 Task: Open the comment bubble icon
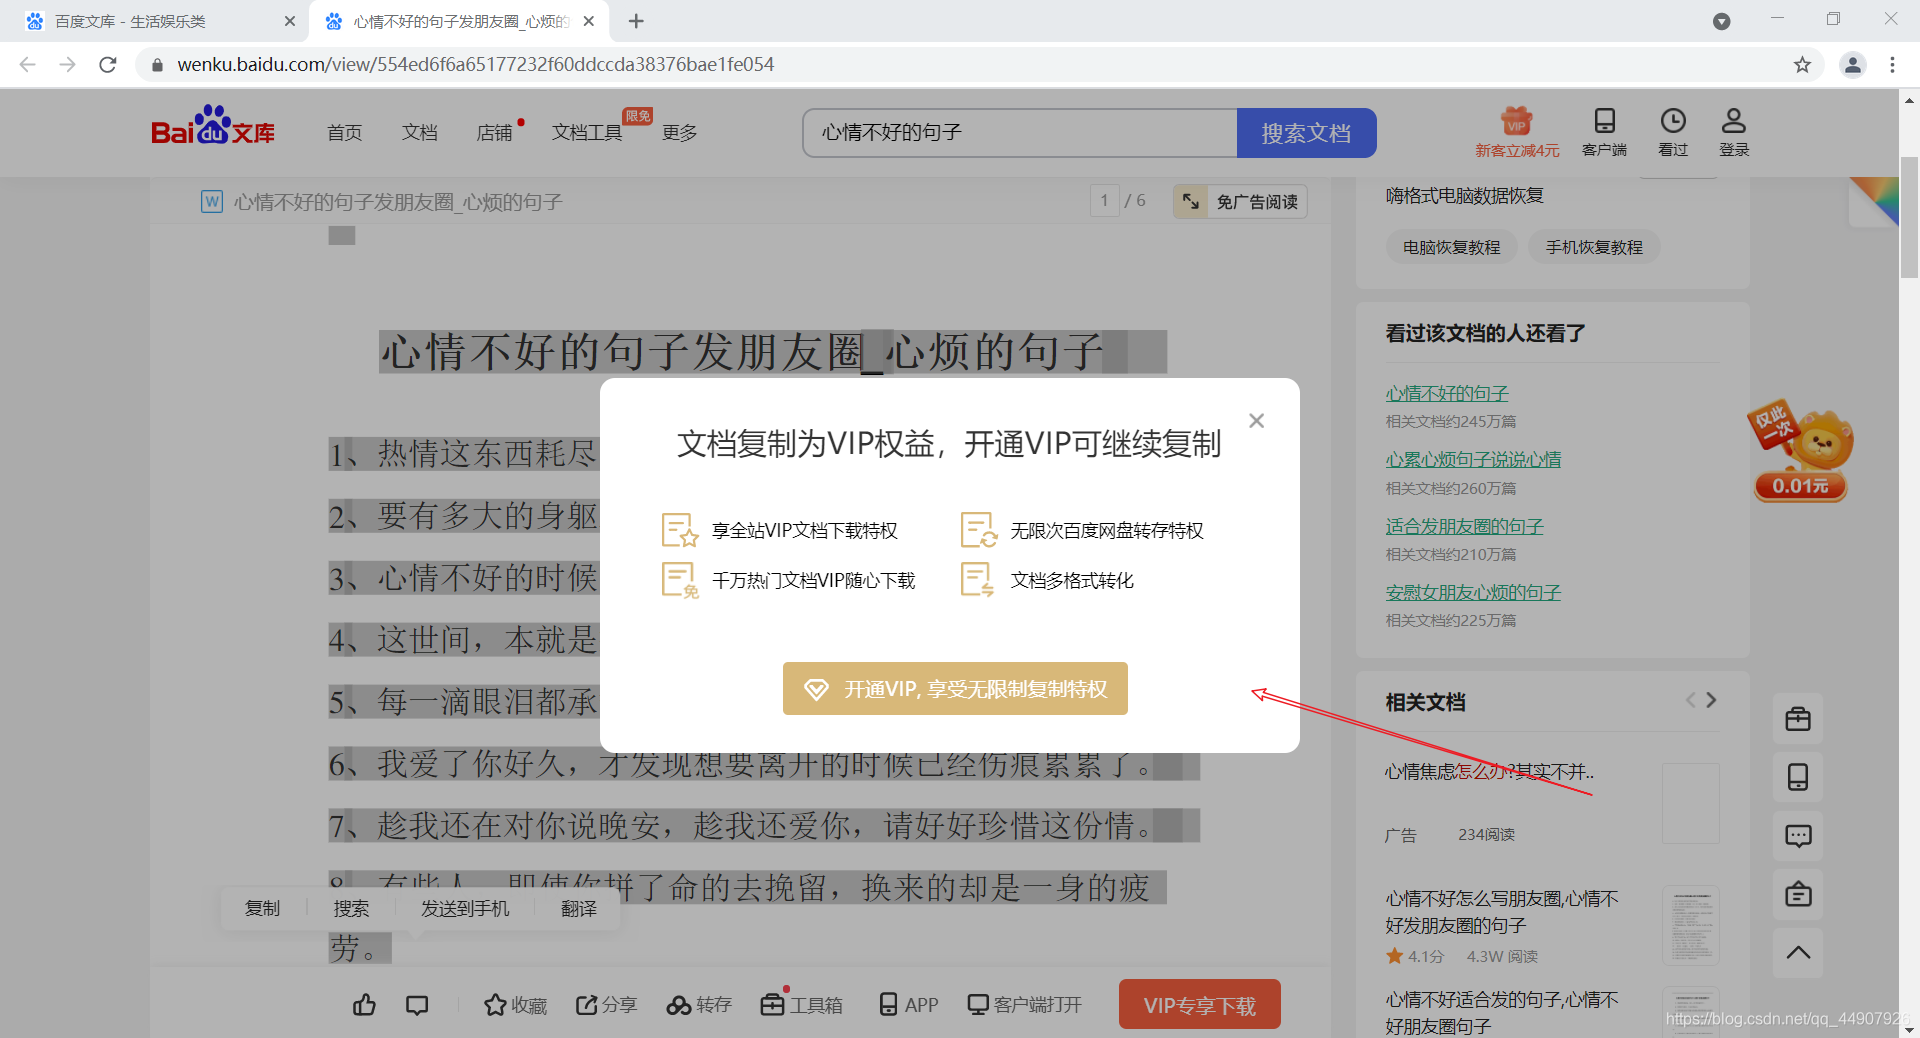(417, 1005)
